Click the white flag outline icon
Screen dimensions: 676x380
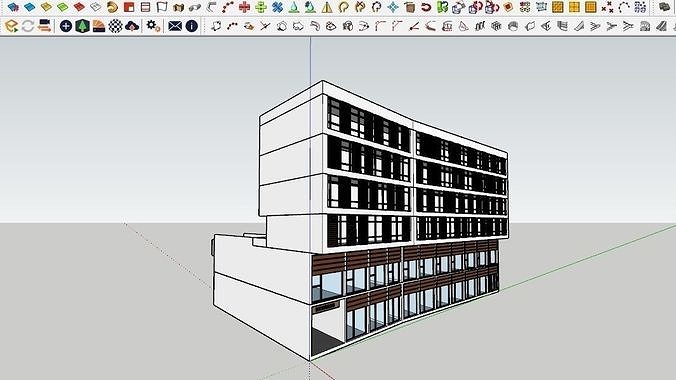pyautogui.click(x=162, y=7)
